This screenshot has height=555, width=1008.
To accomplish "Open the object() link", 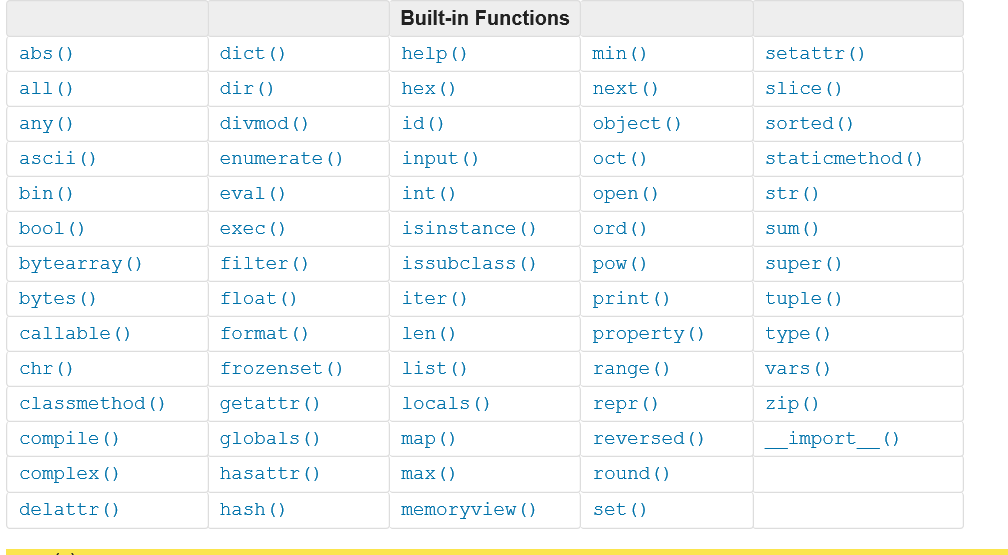I will click(x=637, y=123).
